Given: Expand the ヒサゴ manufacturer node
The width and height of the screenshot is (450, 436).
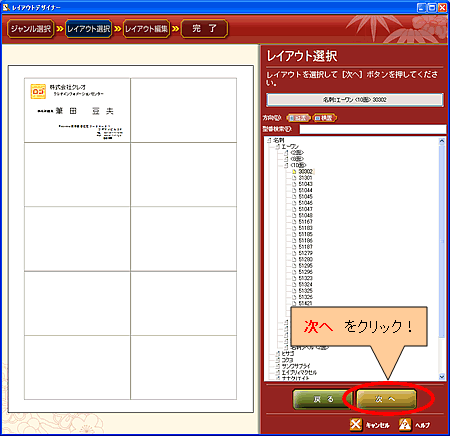Looking at the screenshot, I should 278,354.
